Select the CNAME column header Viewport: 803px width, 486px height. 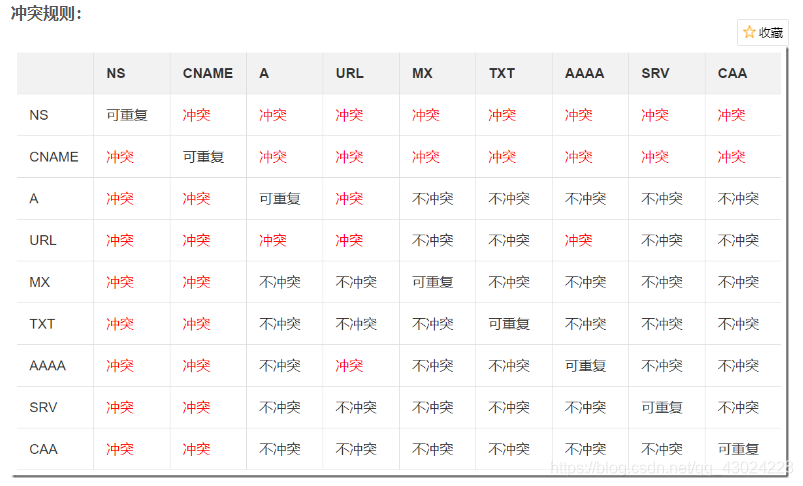[207, 73]
